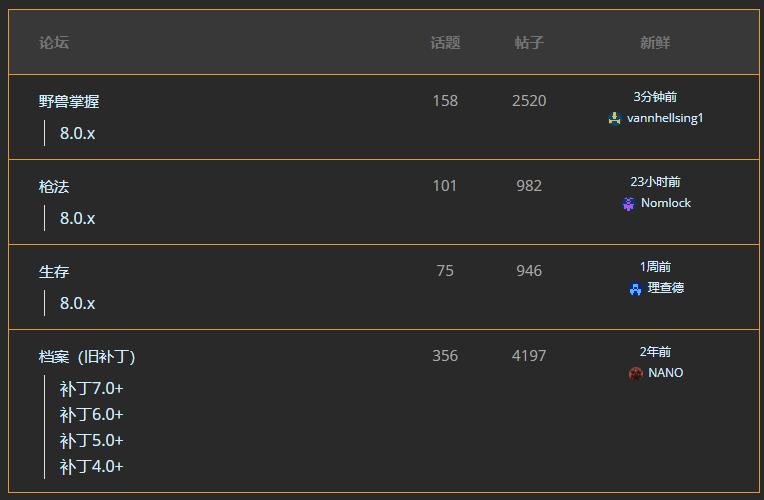Click vannhellsing1's avatar icon
The height and width of the screenshot is (500, 764).
[x=615, y=118]
